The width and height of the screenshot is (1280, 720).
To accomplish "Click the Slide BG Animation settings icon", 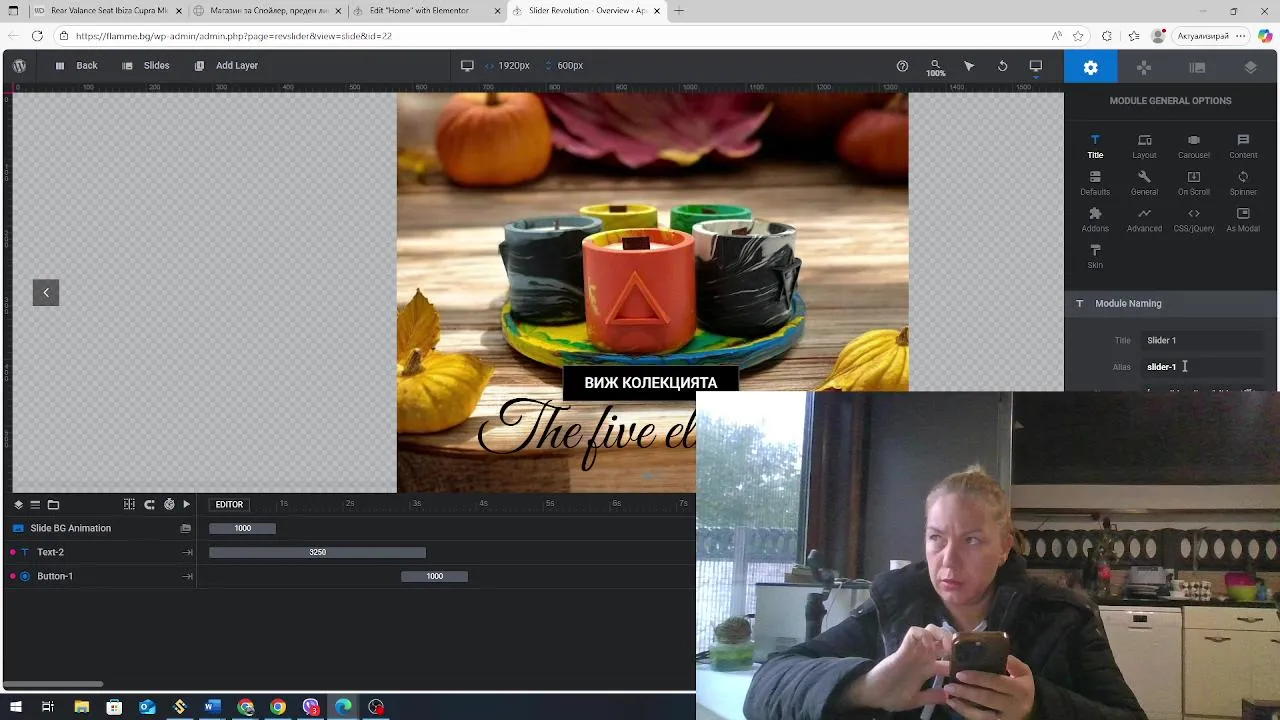I will tap(185, 528).
